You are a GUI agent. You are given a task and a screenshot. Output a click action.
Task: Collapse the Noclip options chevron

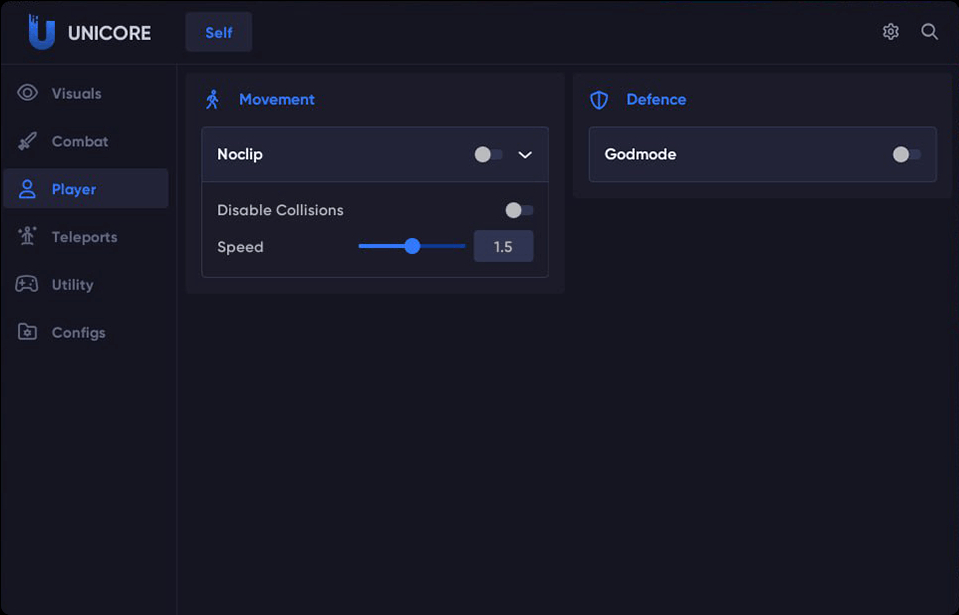pos(525,155)
